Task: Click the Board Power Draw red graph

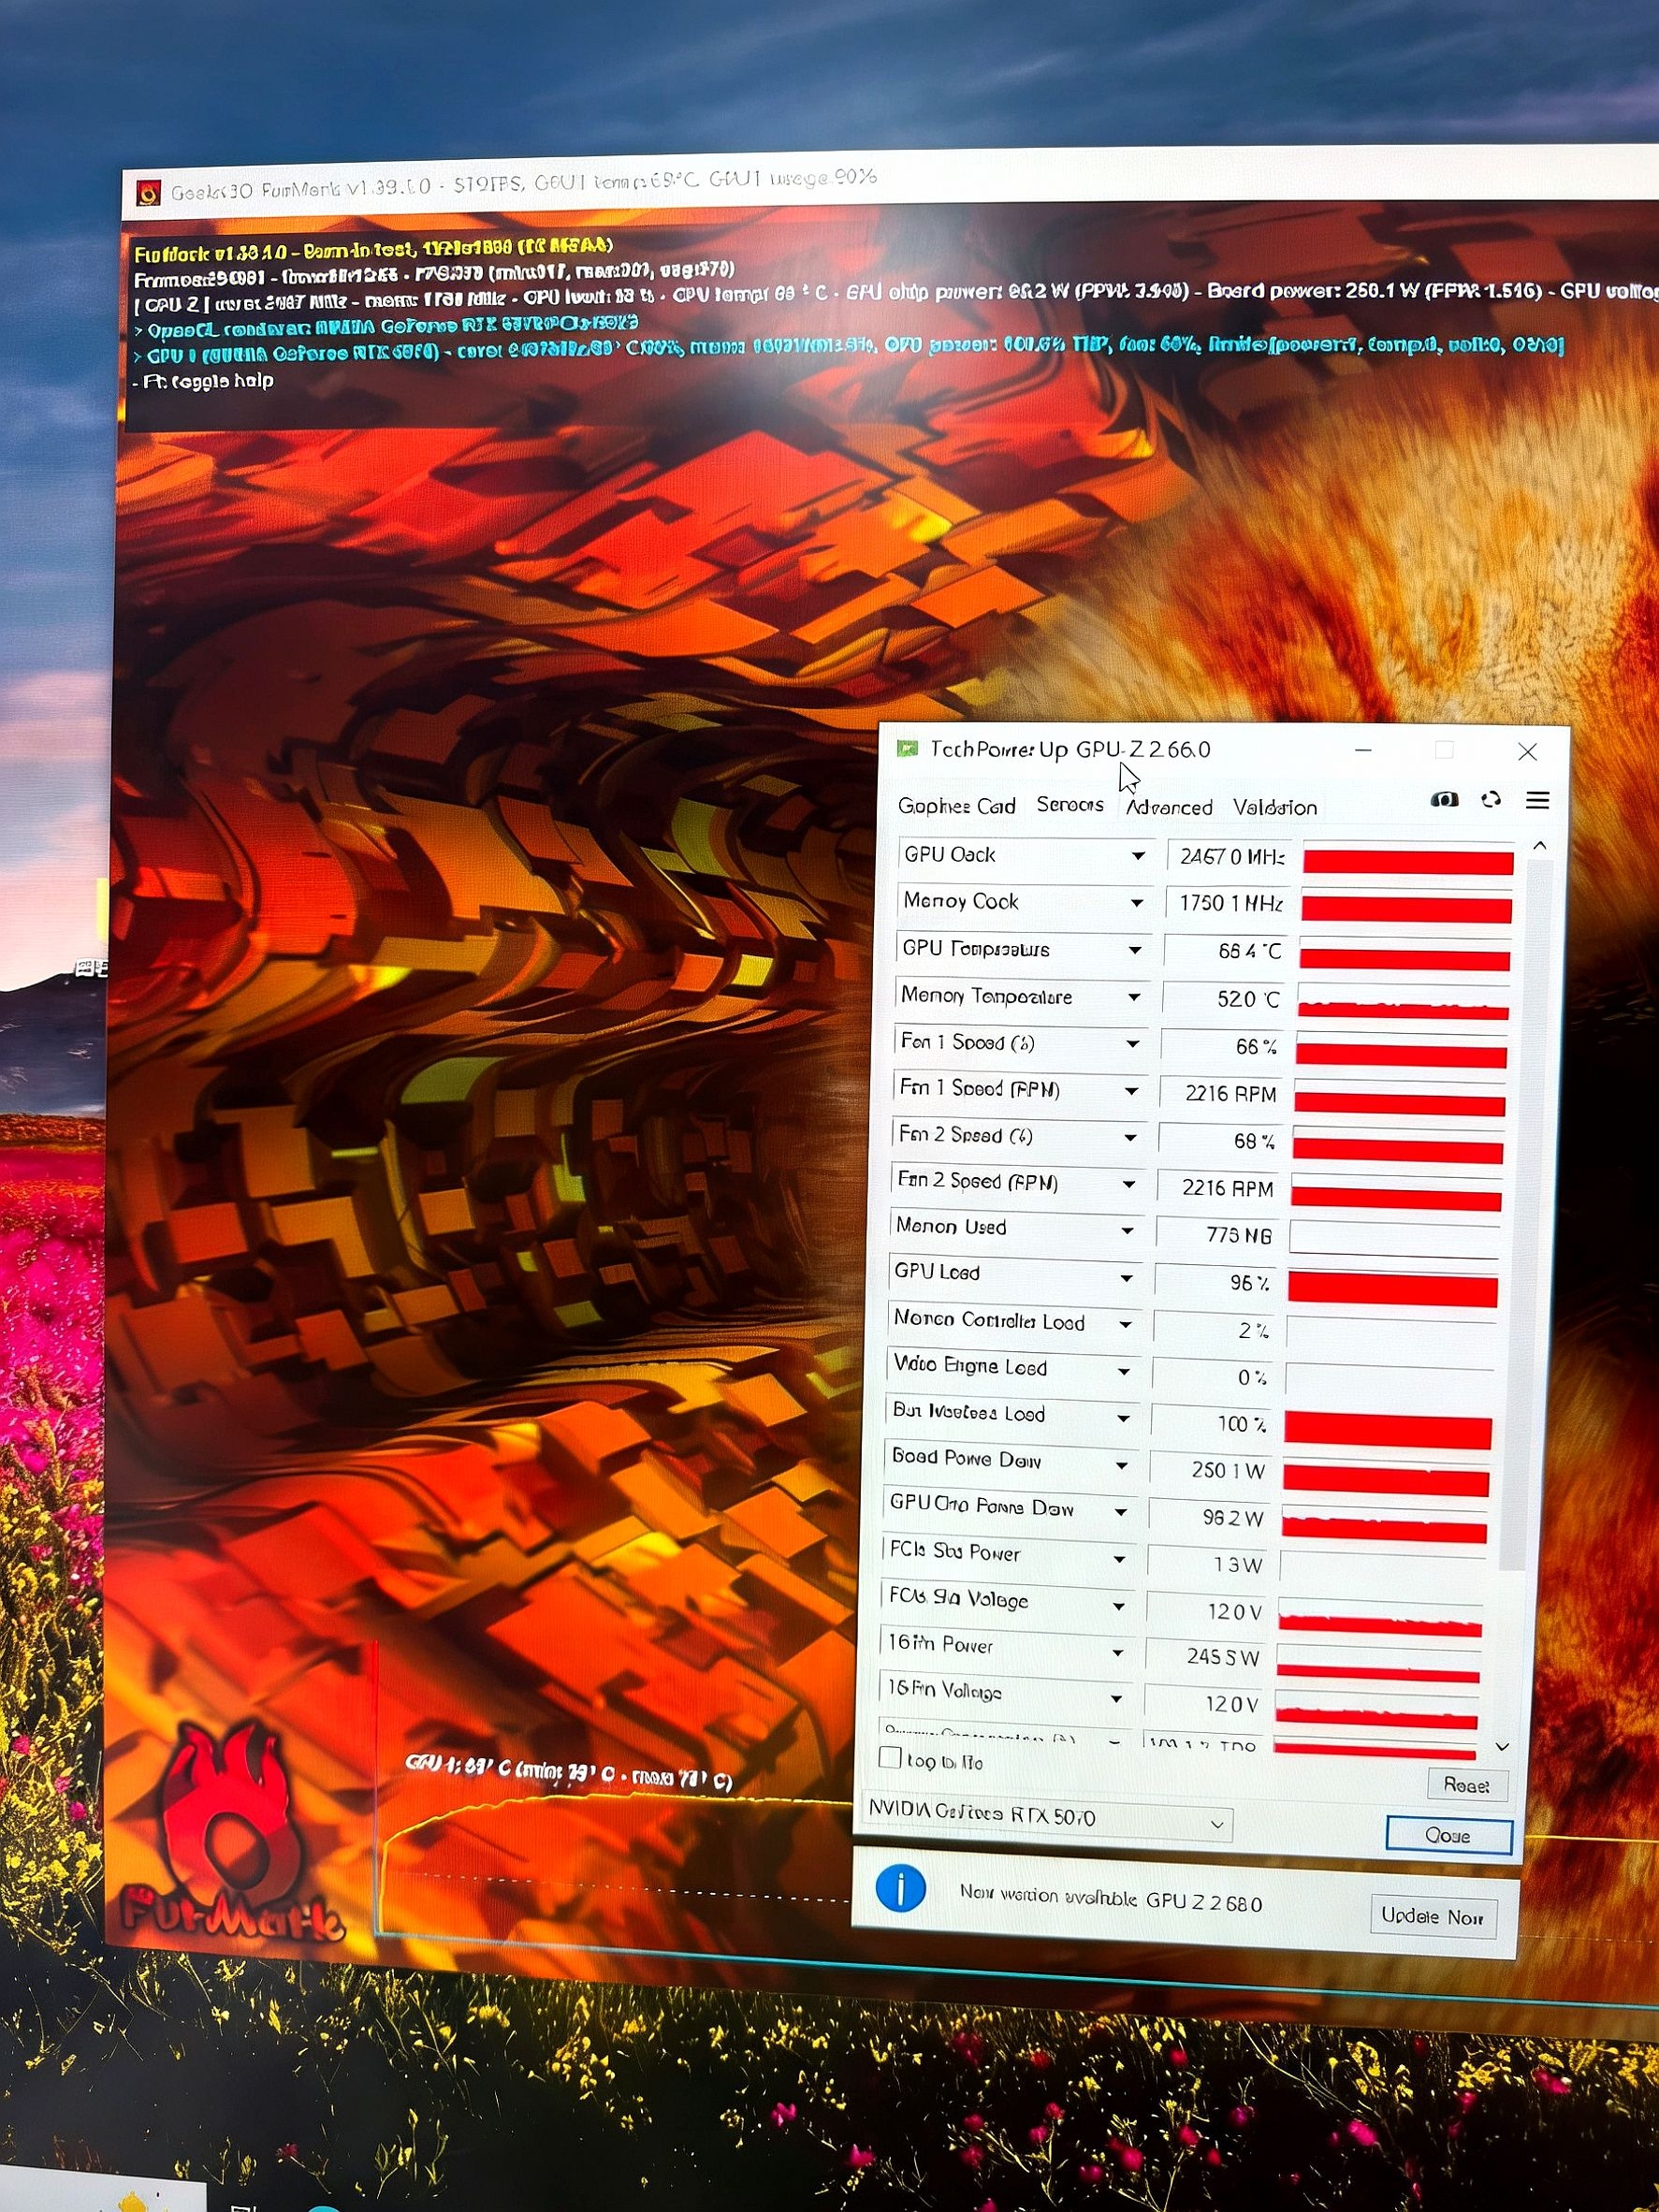Action: point(1386,1480)
